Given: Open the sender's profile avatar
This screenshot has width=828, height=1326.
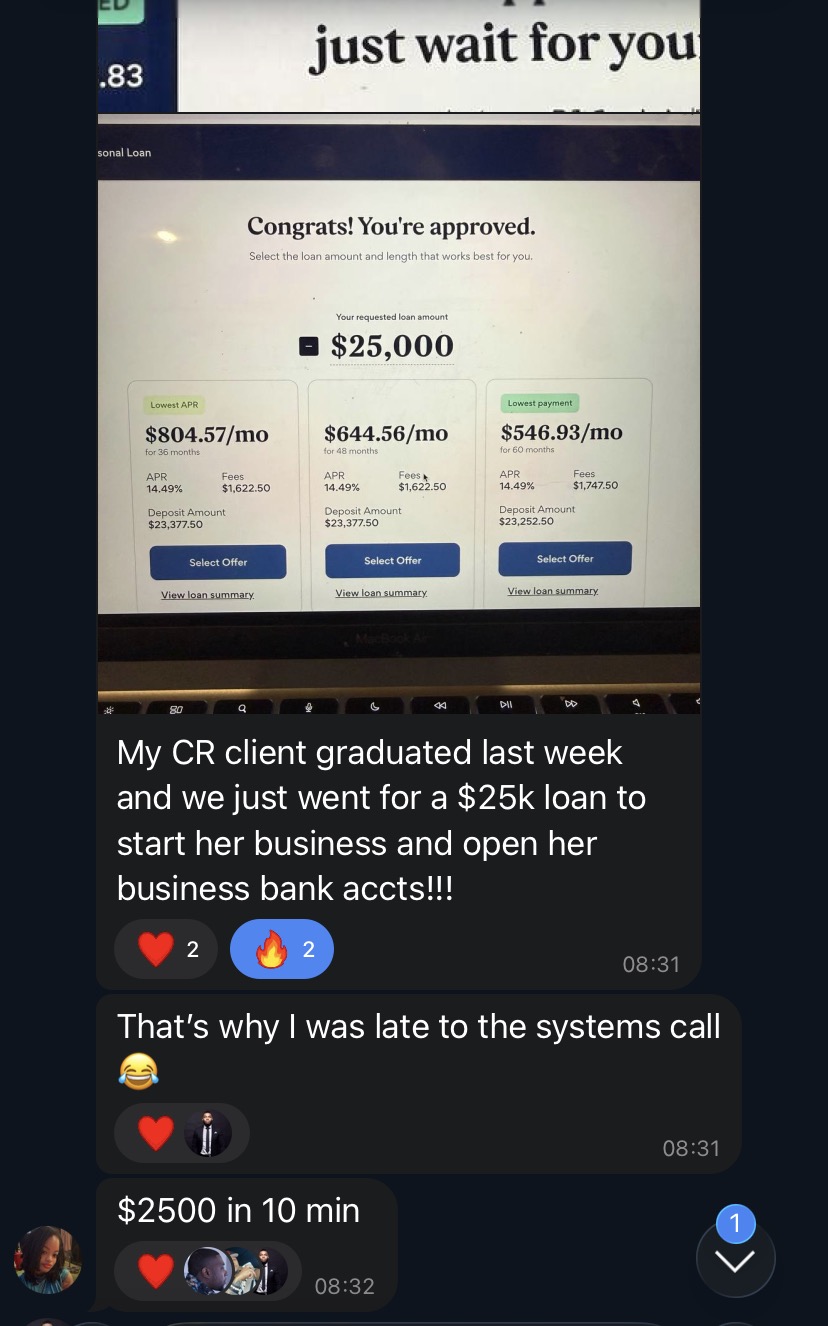Looking at the screenshot, I should coord(48,1260).
